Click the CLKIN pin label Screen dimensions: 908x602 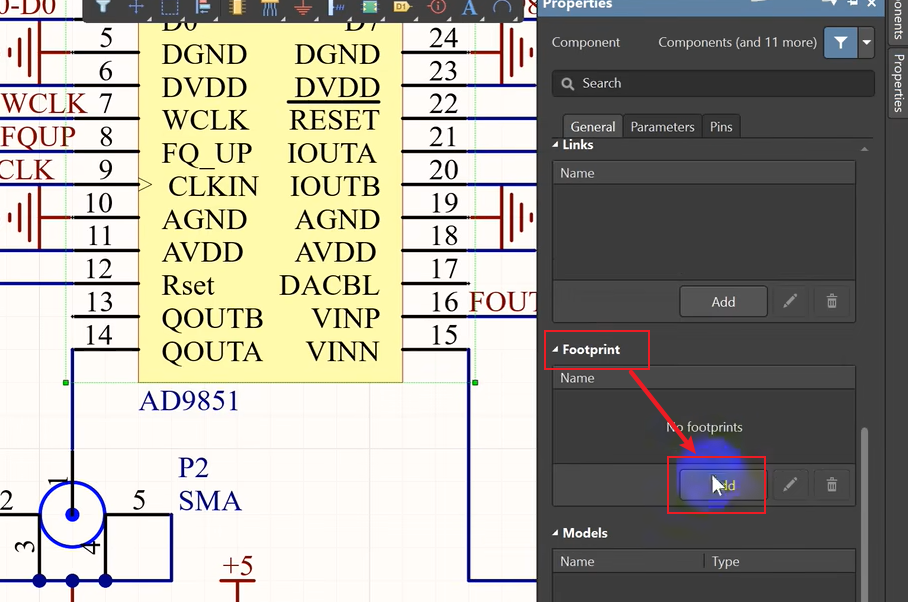213,186
